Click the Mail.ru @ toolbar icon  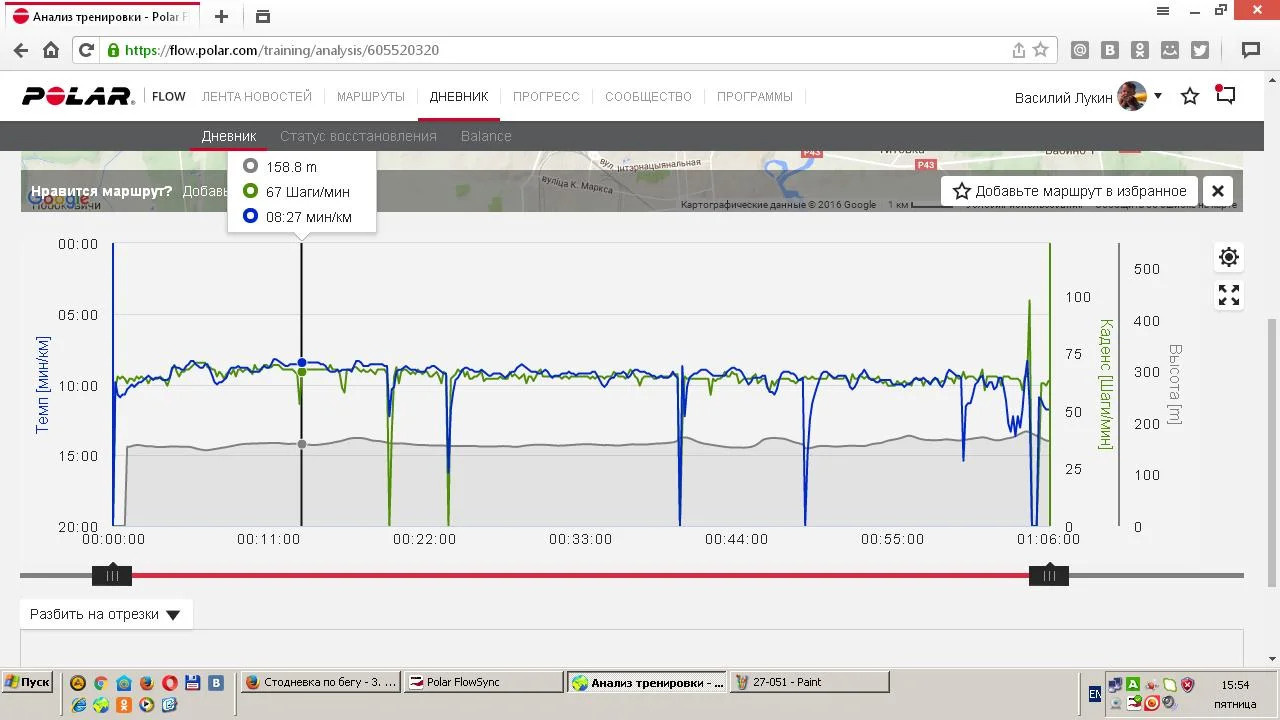click(x=1080, y=50)
